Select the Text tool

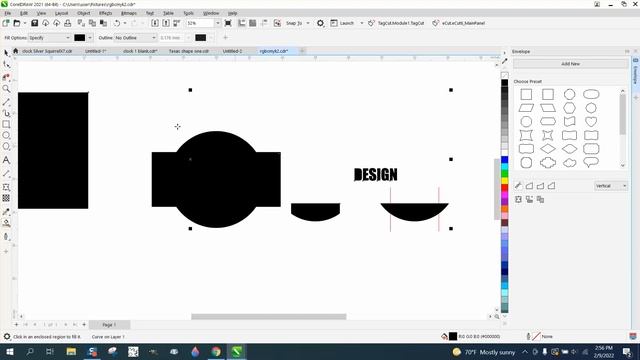pyautogui.click(x=6, y=160)
